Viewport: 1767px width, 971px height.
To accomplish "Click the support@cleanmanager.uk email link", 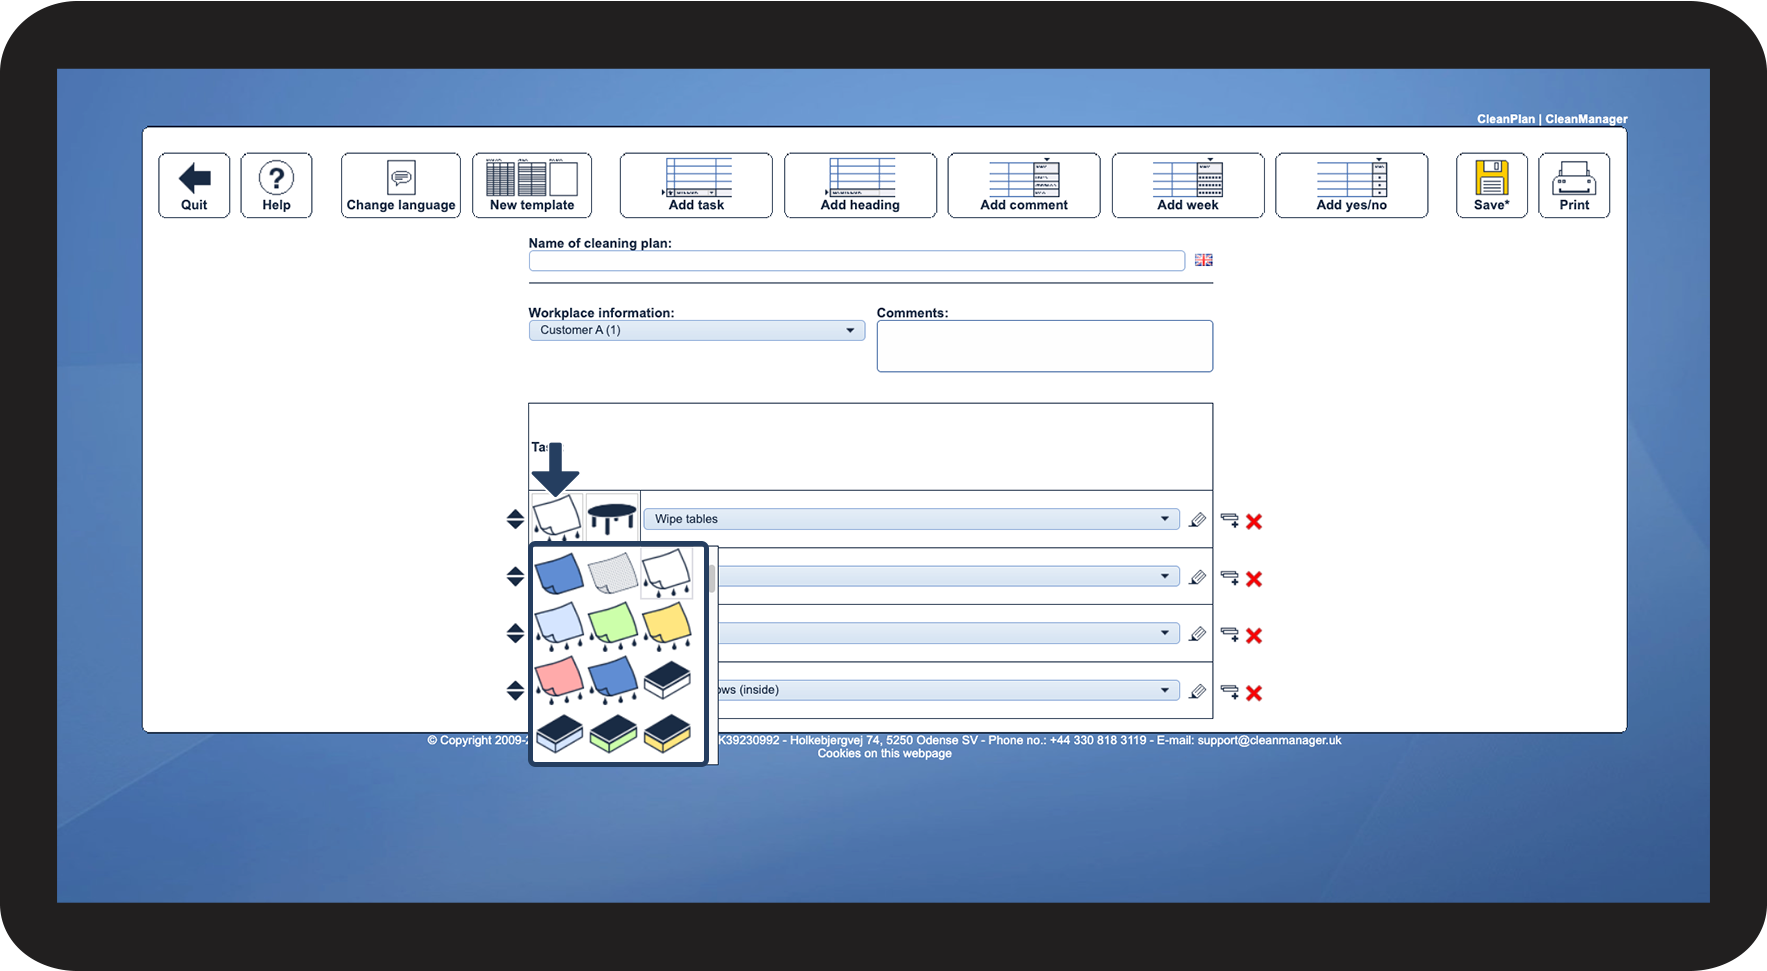I will (x=1270, y=740).
